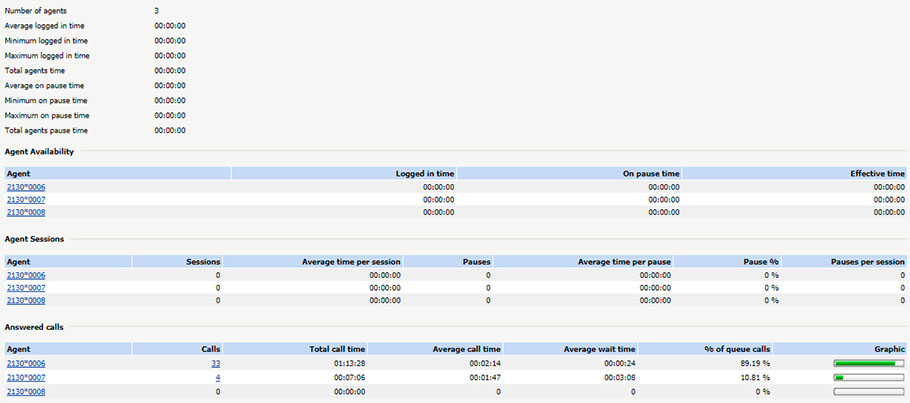
Task: Click agent 2130*0006 in Agent Sessions table
Action: [x=26, y=275]
